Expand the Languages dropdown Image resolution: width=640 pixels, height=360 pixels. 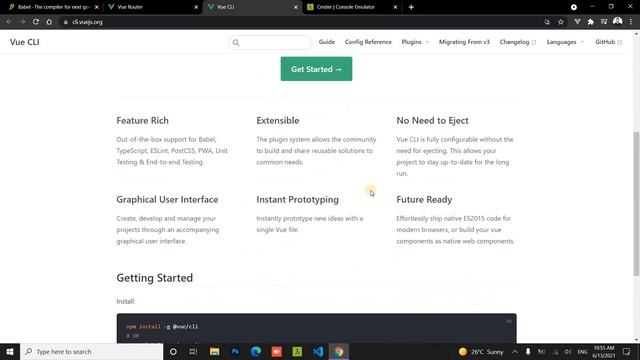[x=565, y=42]
